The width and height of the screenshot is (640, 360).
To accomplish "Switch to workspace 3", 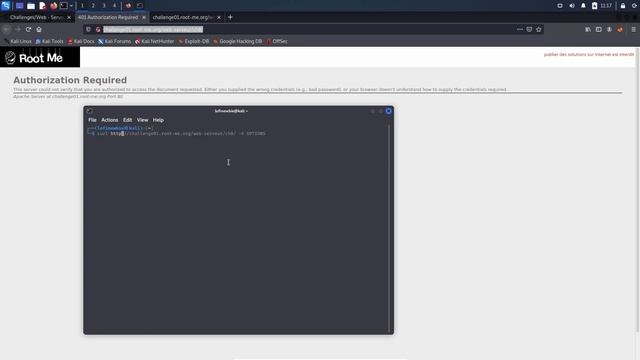I will pyautogui.click(x=104, y=6).
